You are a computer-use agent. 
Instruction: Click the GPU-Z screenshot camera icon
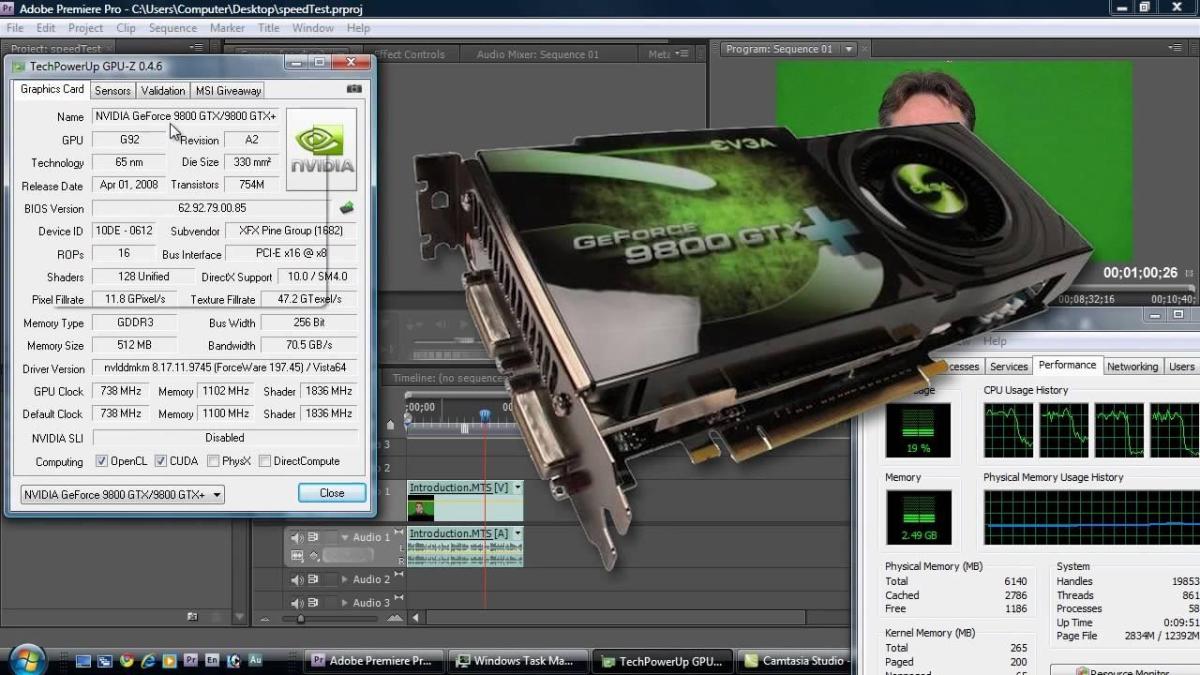click(354, 89)
